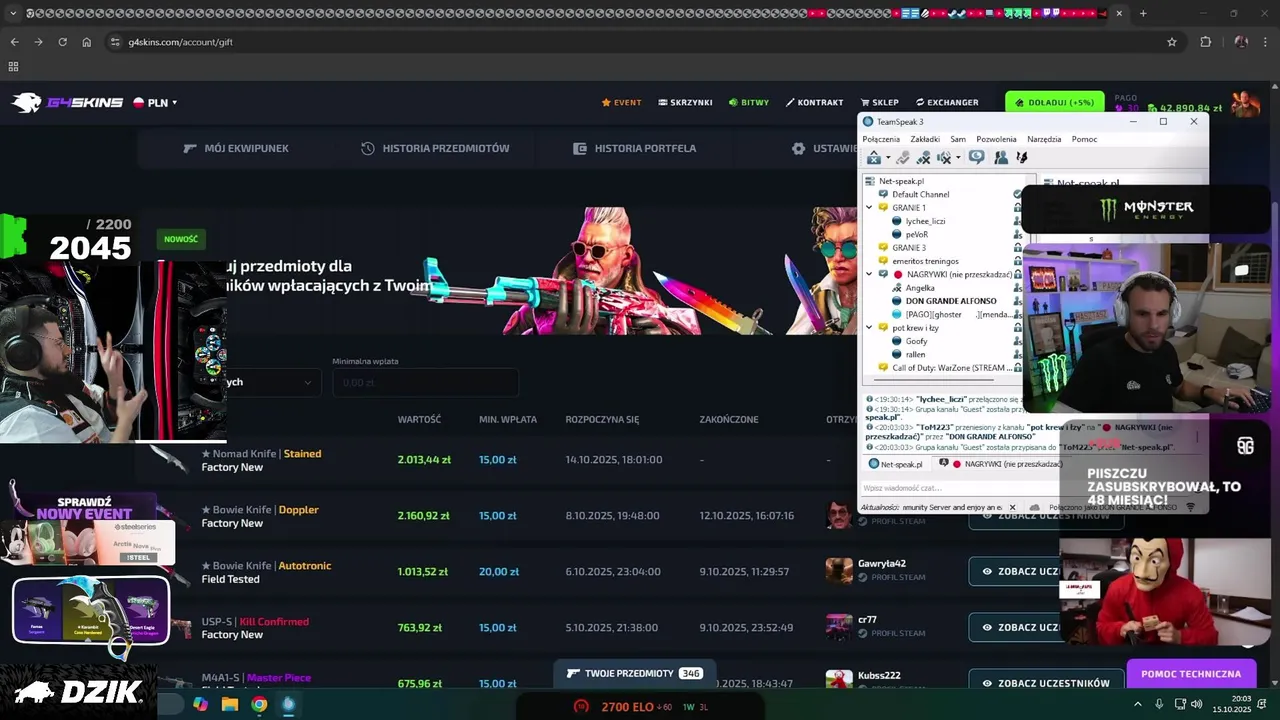Open POMOC TECHNICZNA support button
This screenshot has width=1280, height=720.
tap(1190, 674)
